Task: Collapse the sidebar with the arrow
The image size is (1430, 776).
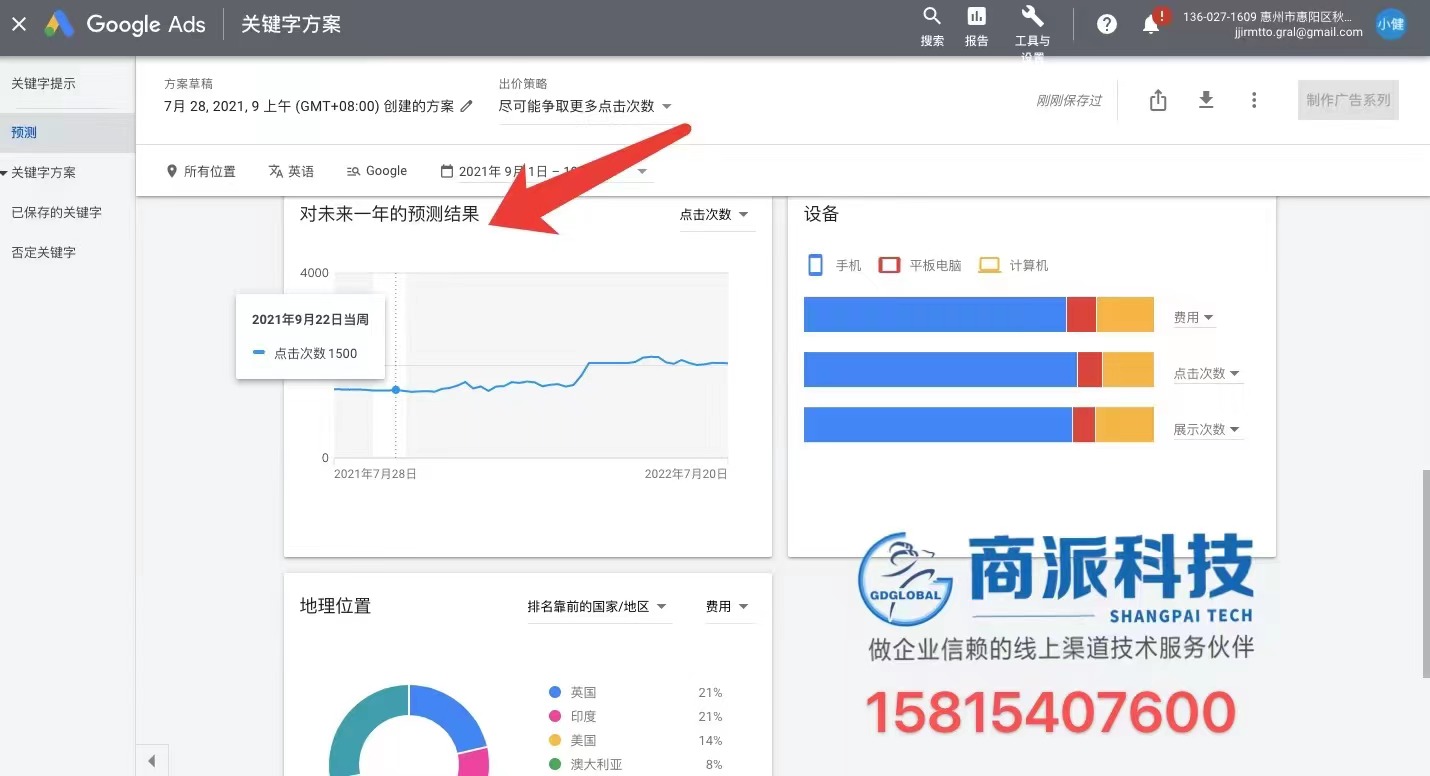Action: [152, 761]
